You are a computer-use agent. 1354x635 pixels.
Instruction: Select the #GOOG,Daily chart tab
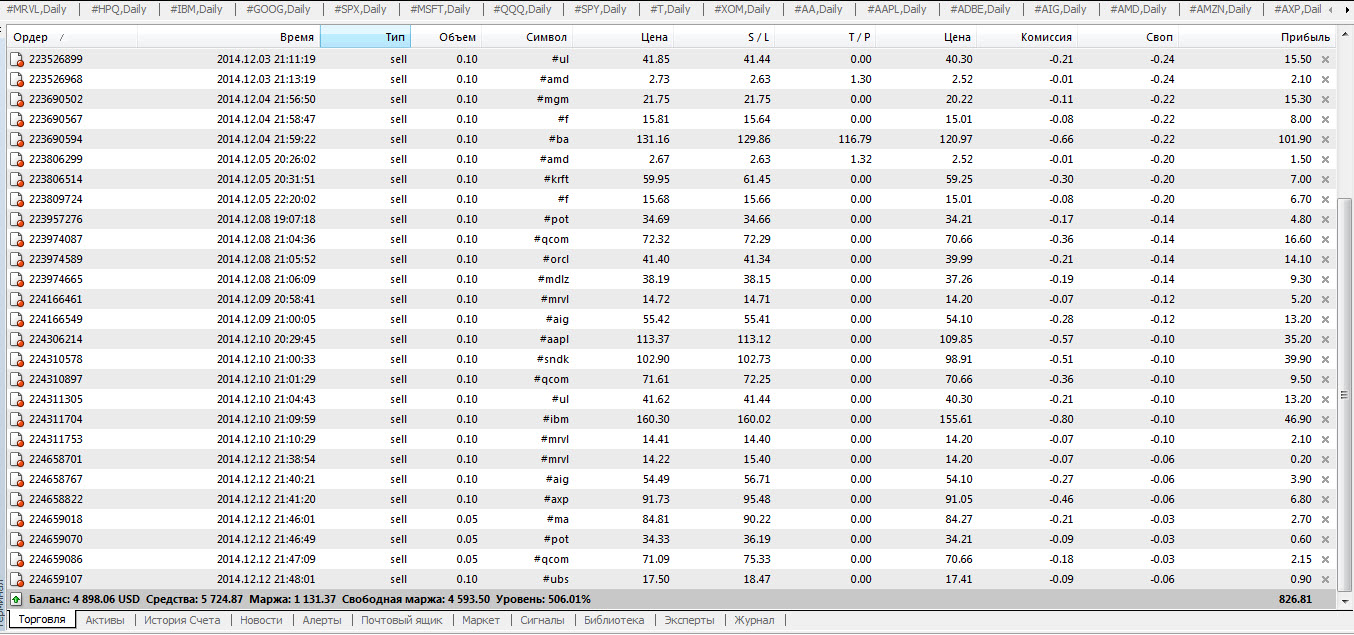click(278, 9)
